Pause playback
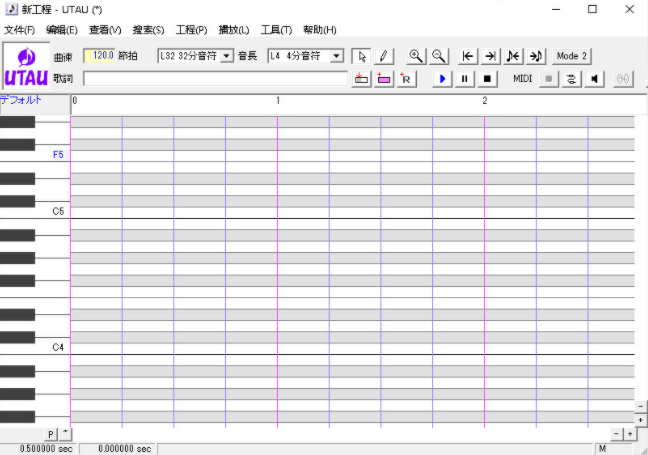The height and width of the screenshot is (455, 648). (x=464, y=78)
